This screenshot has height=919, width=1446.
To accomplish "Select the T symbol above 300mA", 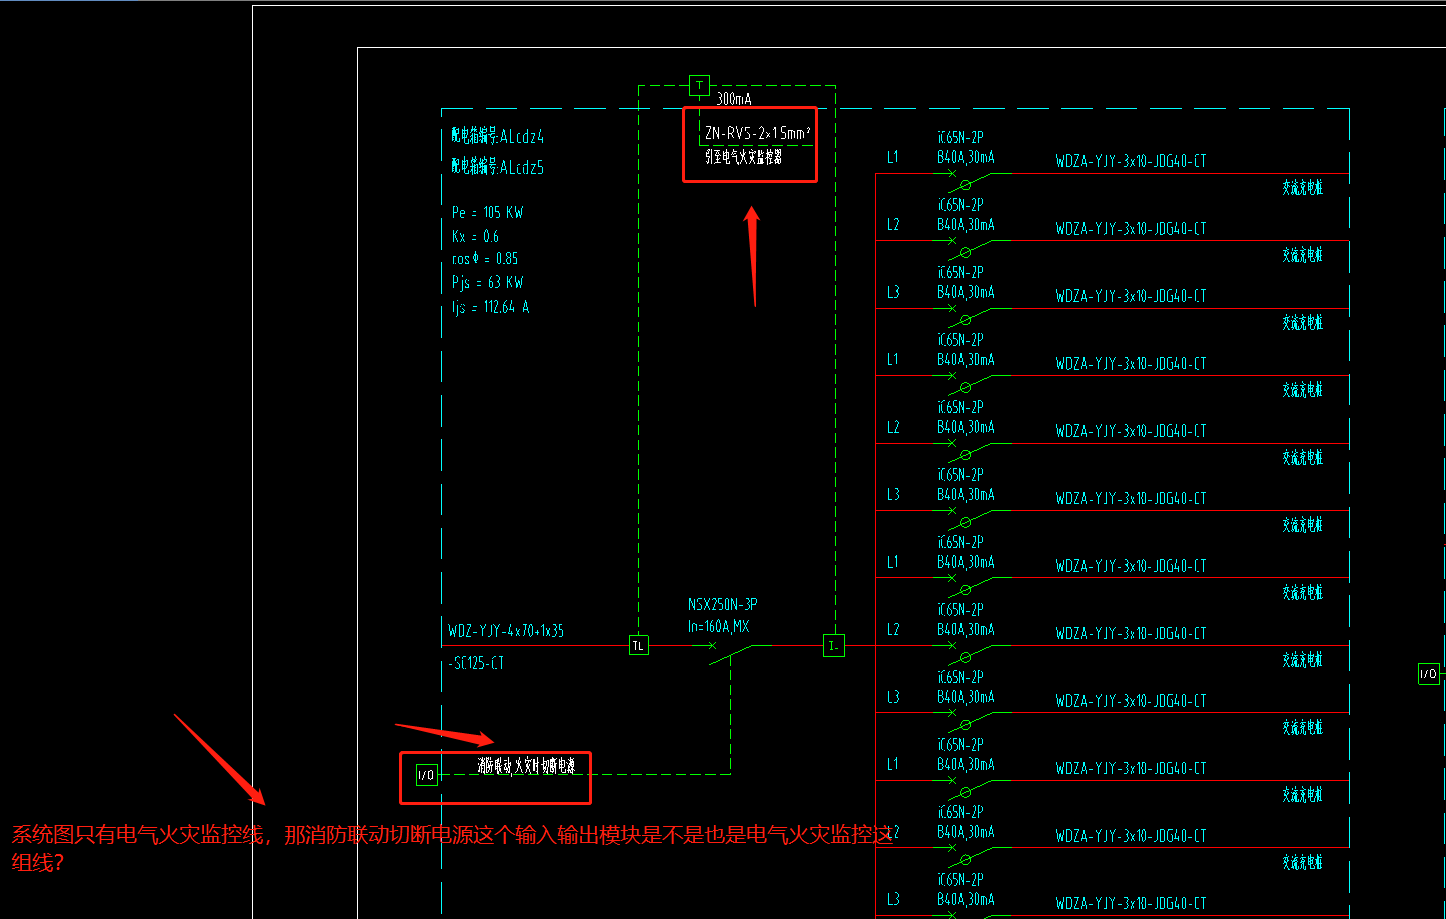I will point(699,85).
